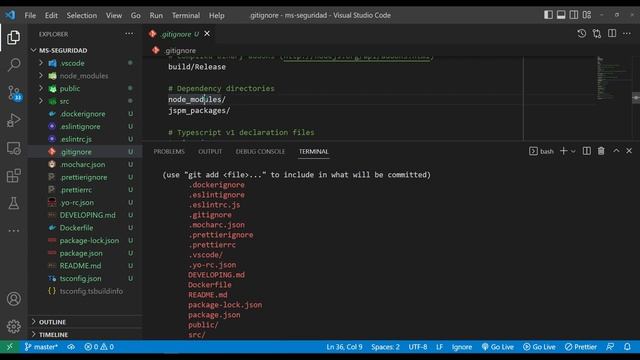The image size is (640, 360).
Task: Open Explorer views and more actions
Action: pyautogui.click(x=129, y=34)
